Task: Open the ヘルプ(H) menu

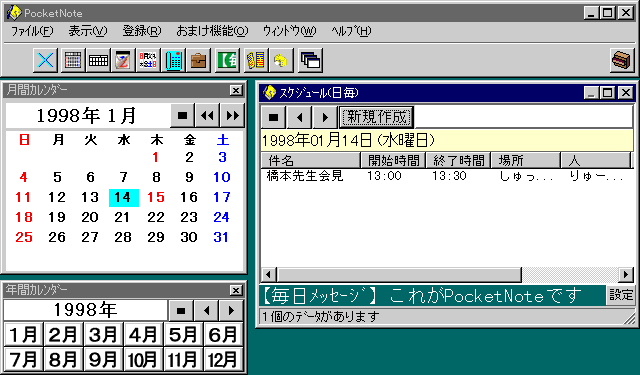Action: 351,31
